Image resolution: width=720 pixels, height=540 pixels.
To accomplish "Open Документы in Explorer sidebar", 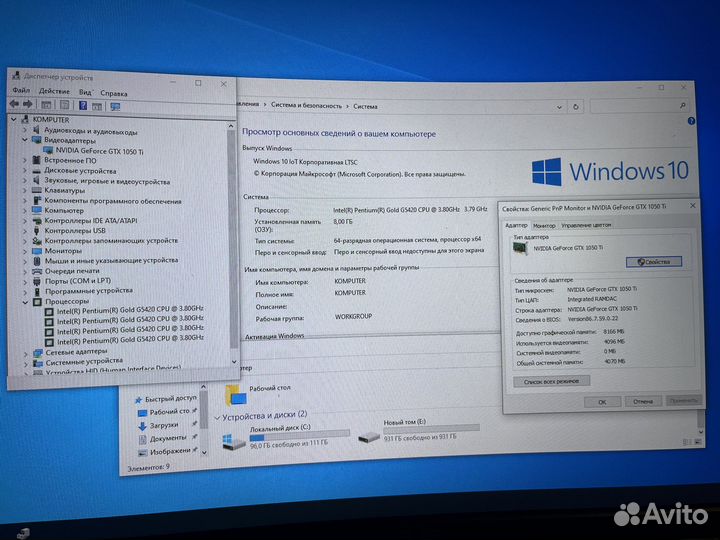I will coord(163,438).
